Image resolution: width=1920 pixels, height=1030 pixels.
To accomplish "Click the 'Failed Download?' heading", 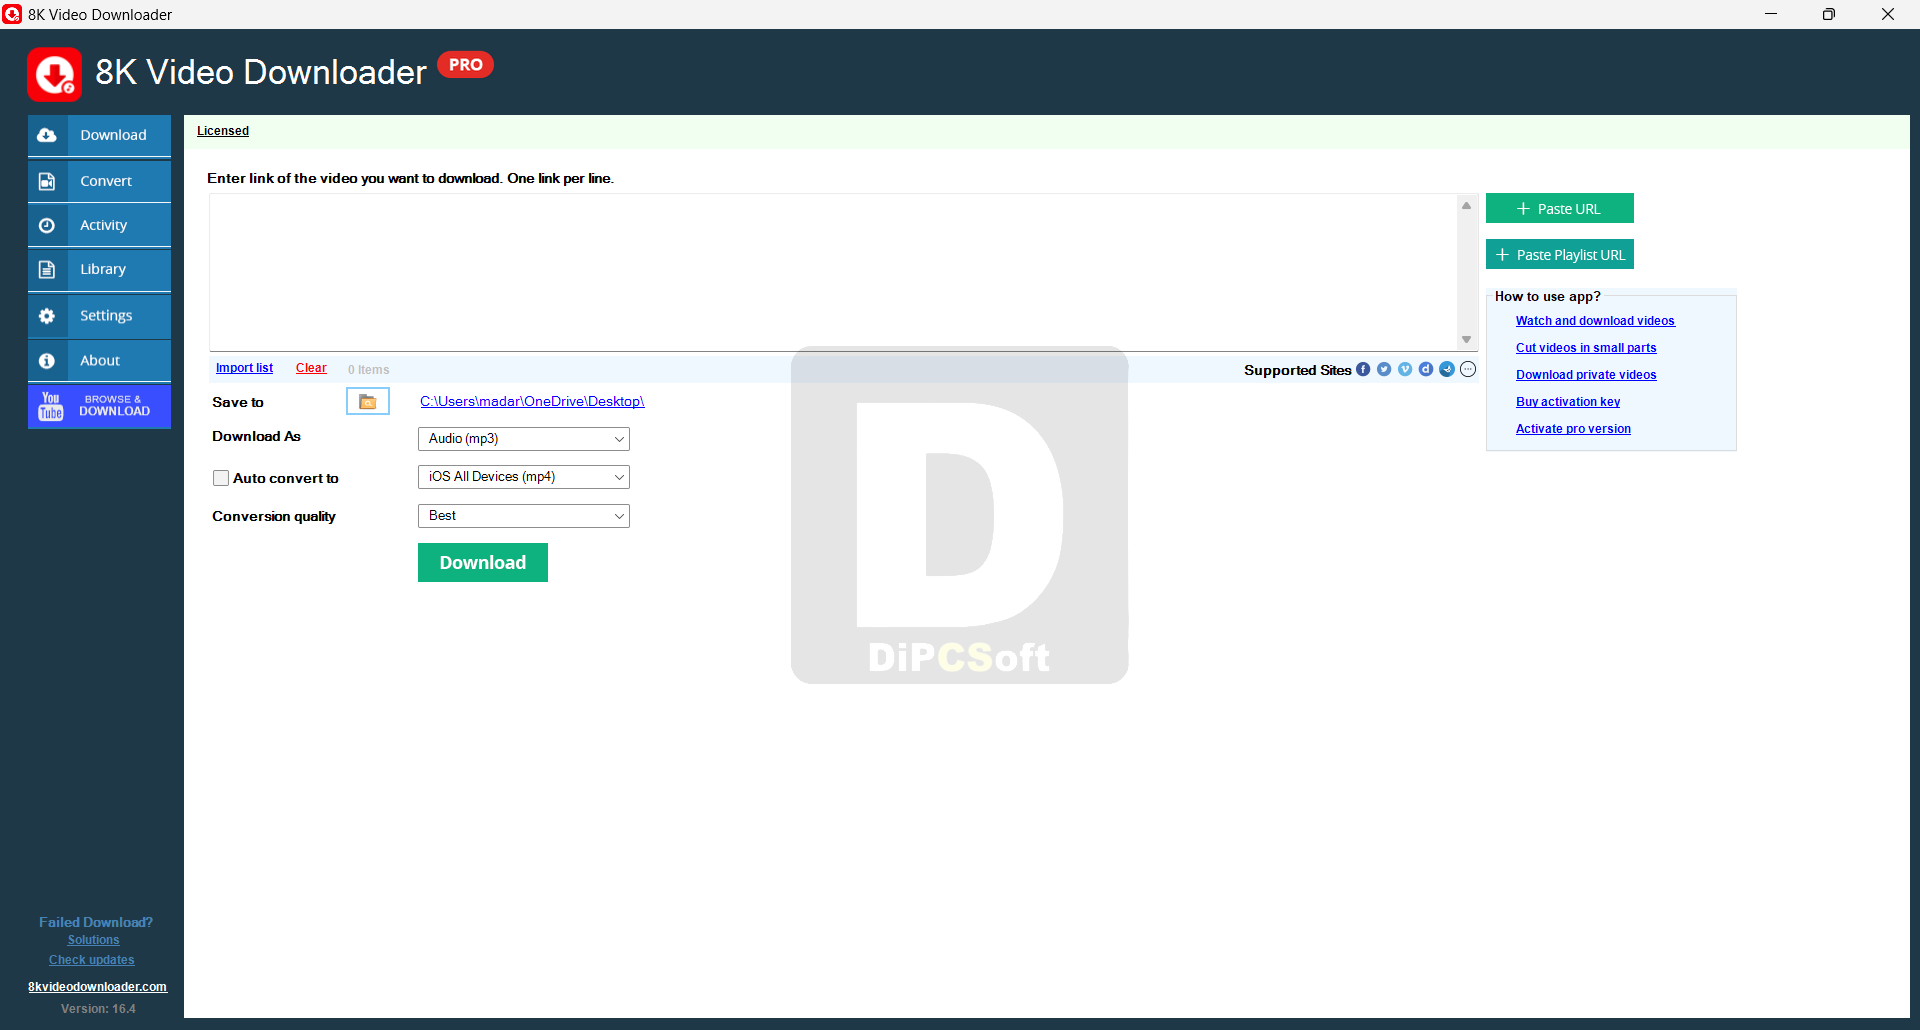I will (96, 922).
